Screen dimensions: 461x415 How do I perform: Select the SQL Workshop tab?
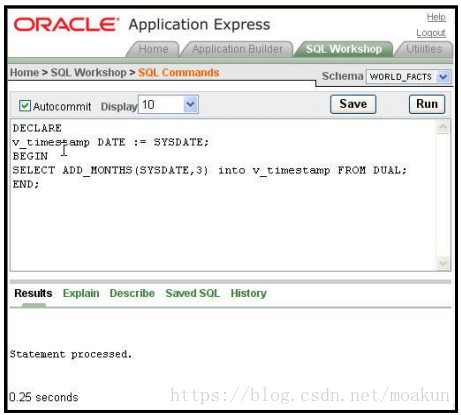pos(344,49)
